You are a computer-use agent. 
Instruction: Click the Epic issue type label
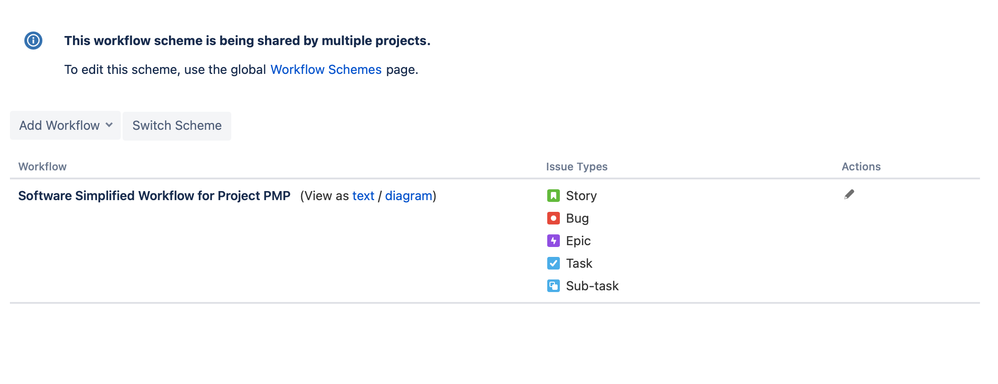(x=579, y=241)
